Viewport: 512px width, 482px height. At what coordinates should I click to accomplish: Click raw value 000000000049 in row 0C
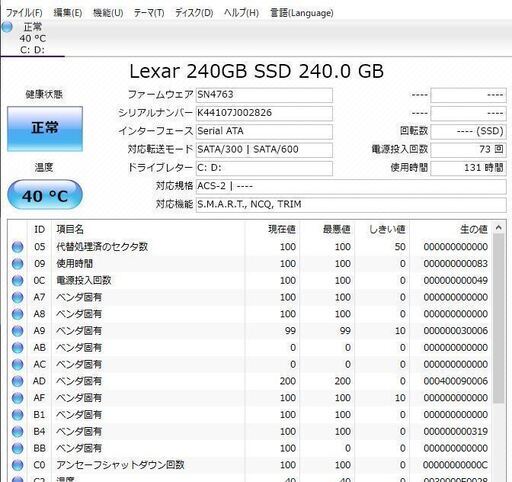455,281
